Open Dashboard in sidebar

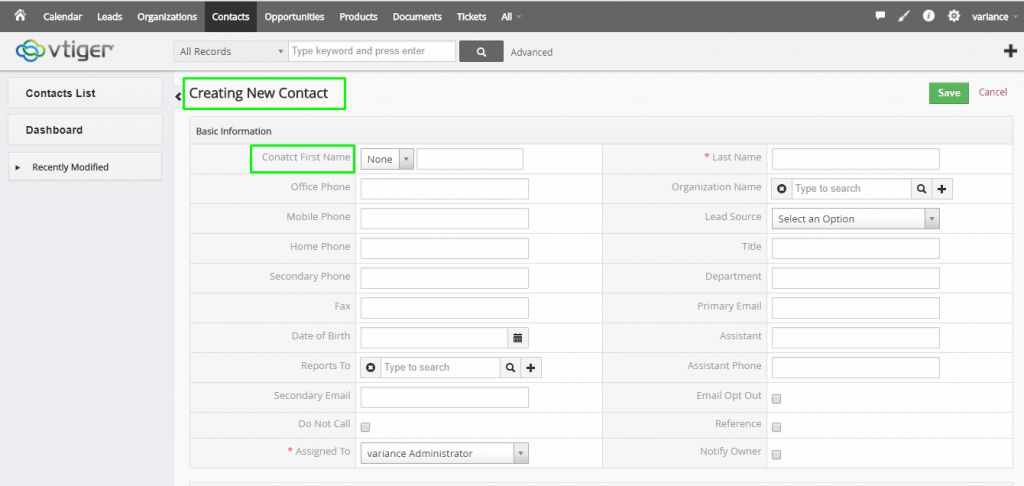[85, 130]
